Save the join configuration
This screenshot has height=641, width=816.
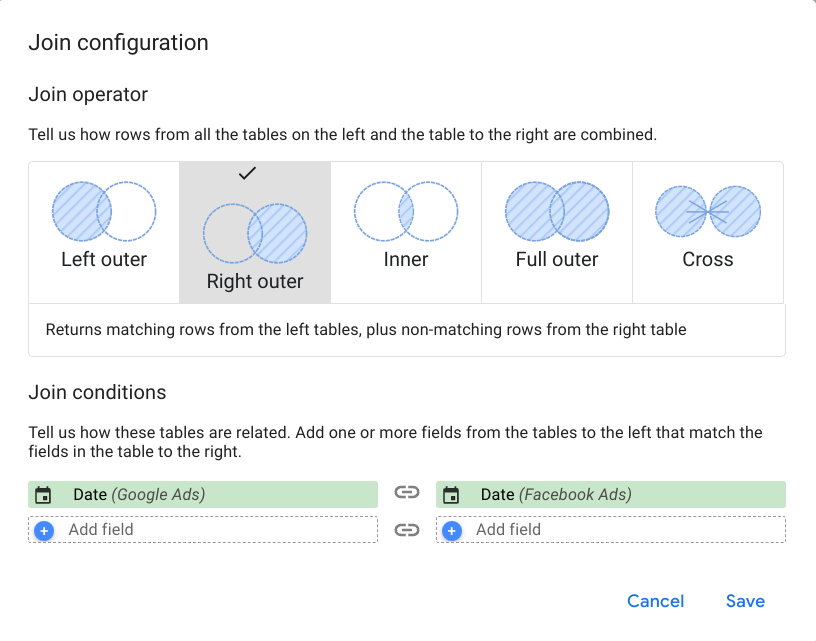click(x=745, y=601)
